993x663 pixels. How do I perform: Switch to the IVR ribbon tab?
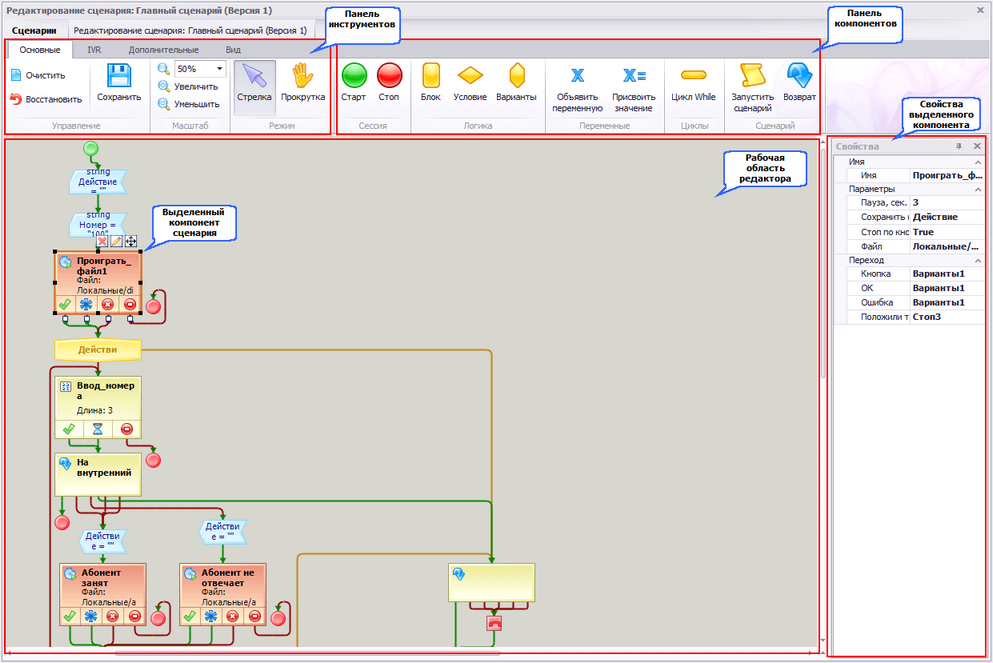[x=94, y=49]
